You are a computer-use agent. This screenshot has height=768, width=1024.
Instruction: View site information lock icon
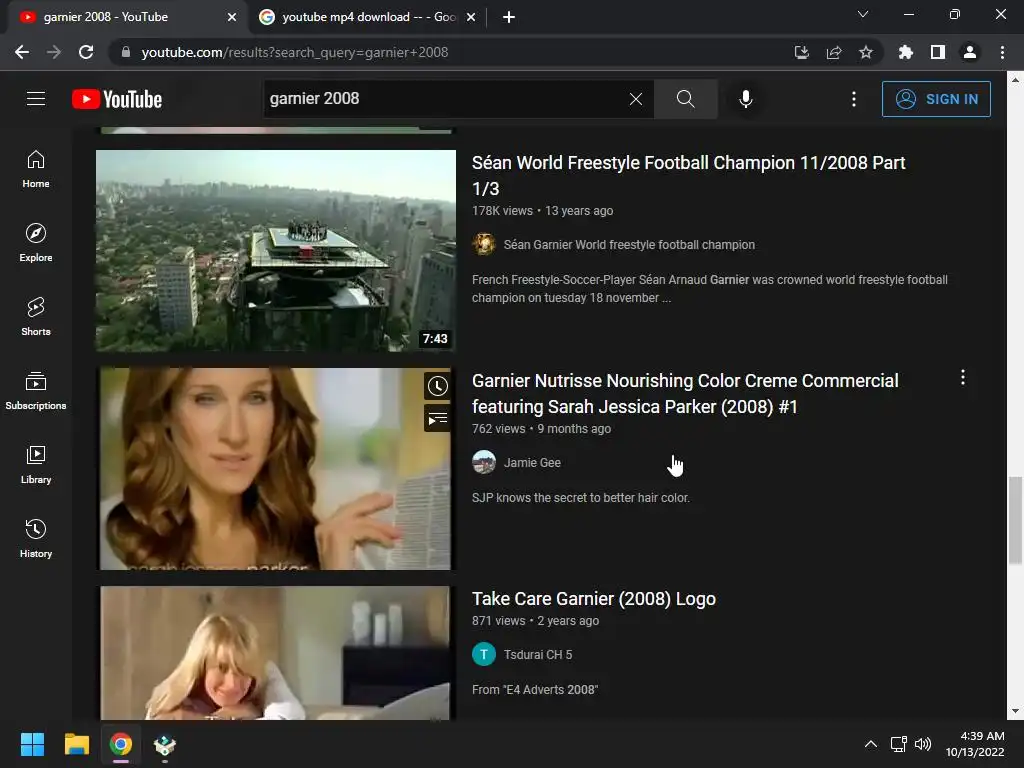pos(126,52)
